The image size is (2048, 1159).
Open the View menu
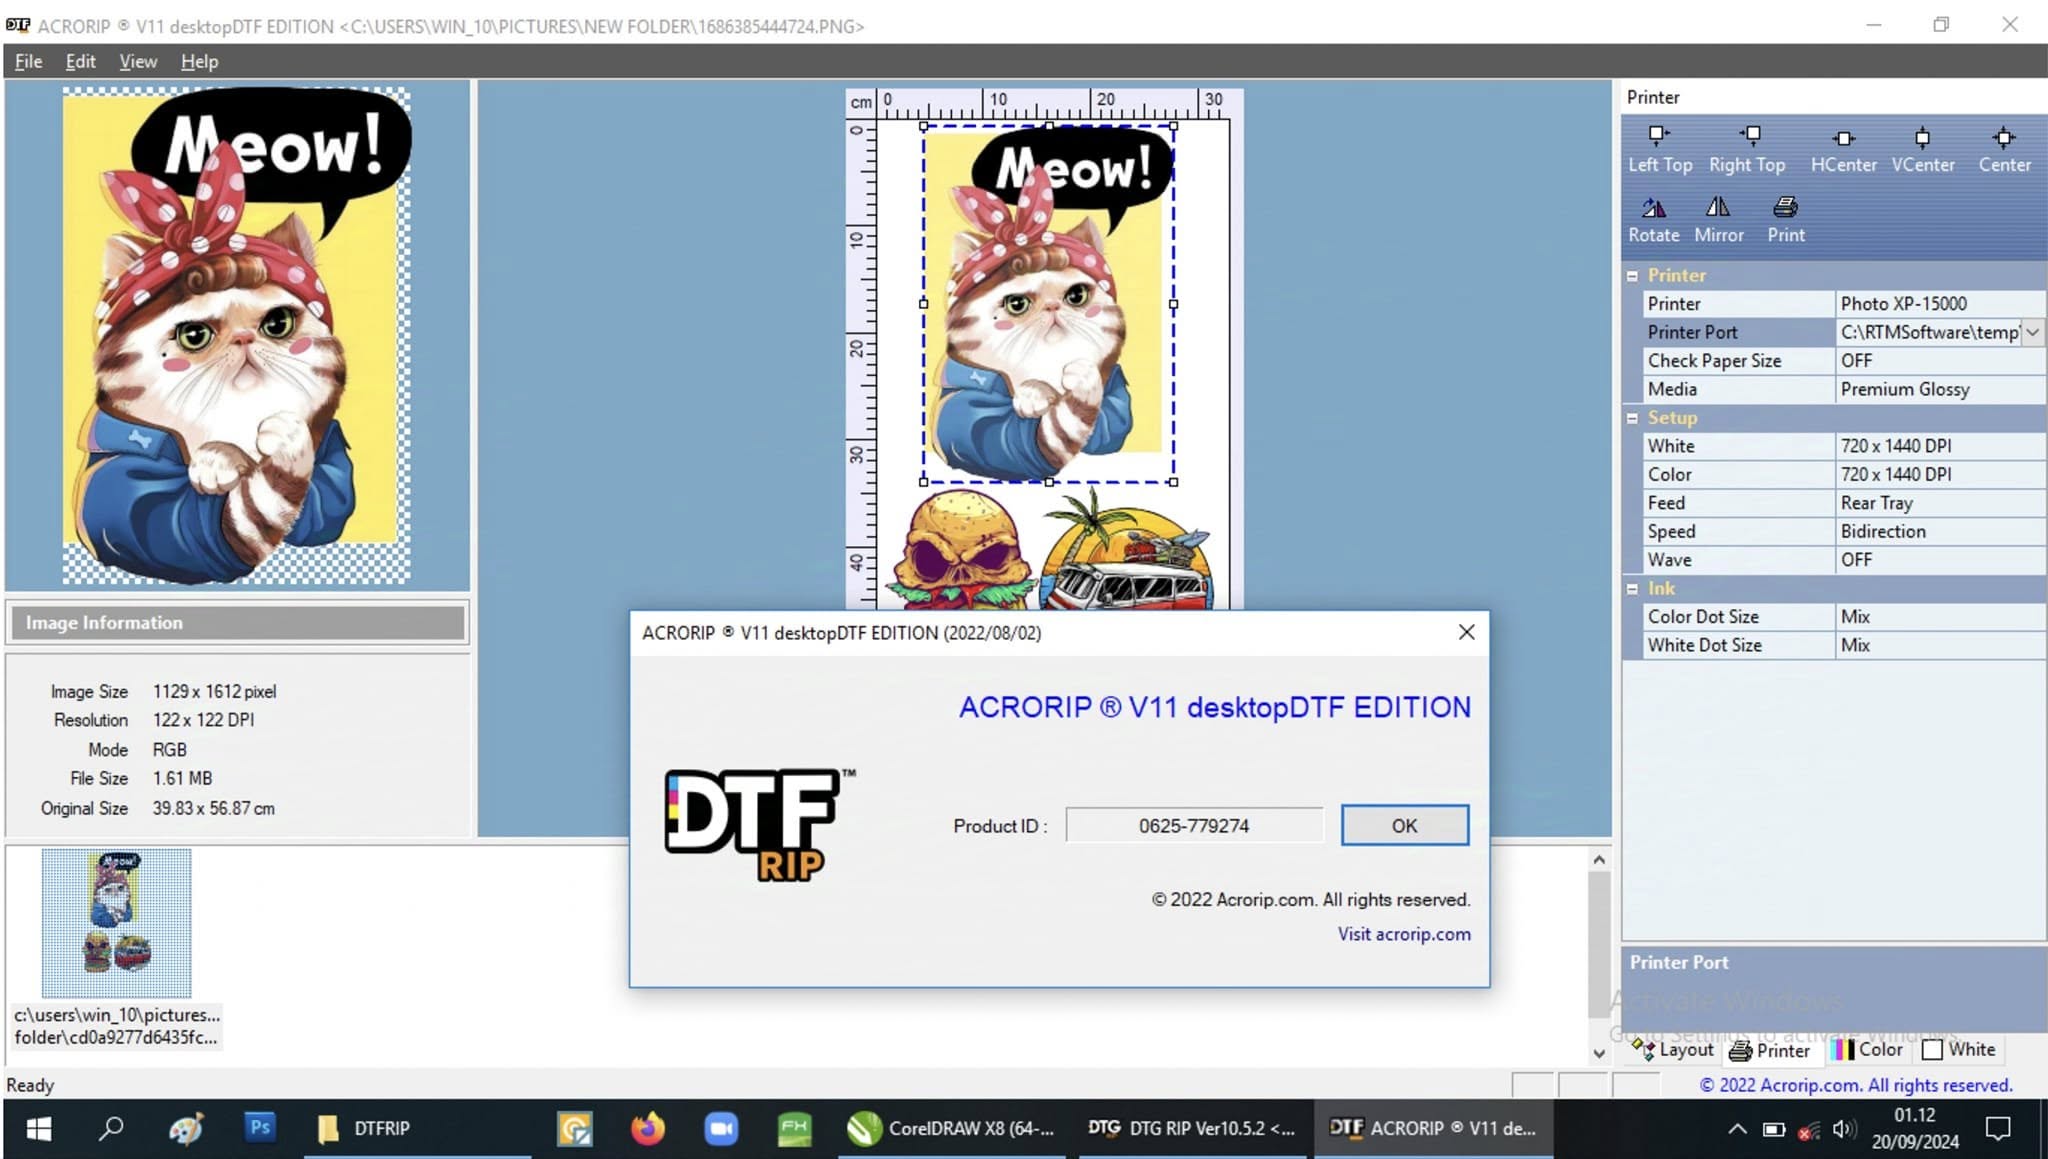[138, 61]
